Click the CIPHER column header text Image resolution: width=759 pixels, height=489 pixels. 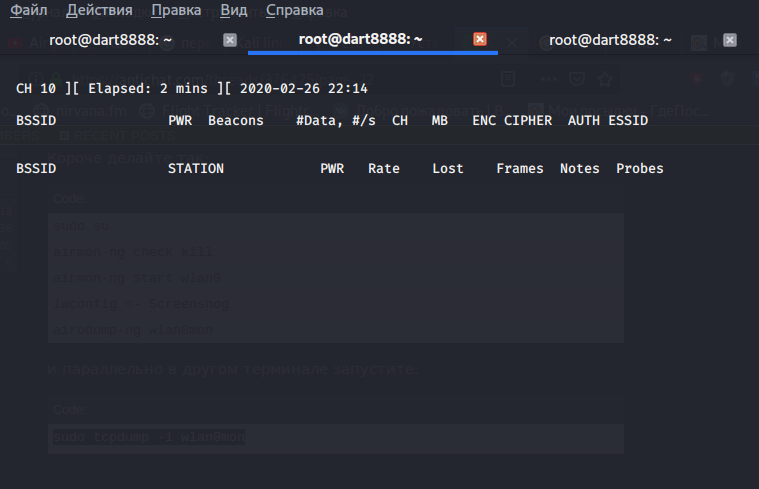pos(528,121)
